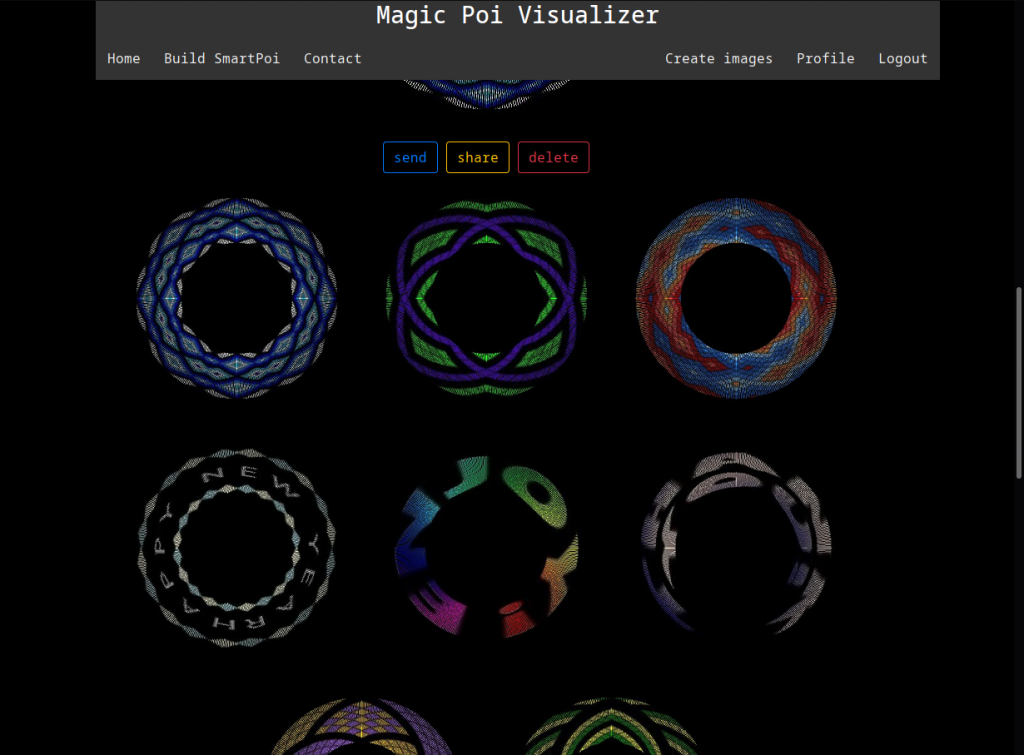Screen dimensions: 1024x755
Task: Select the HAPPY NEW YEAR ring image
Action: tap(236, 547)
